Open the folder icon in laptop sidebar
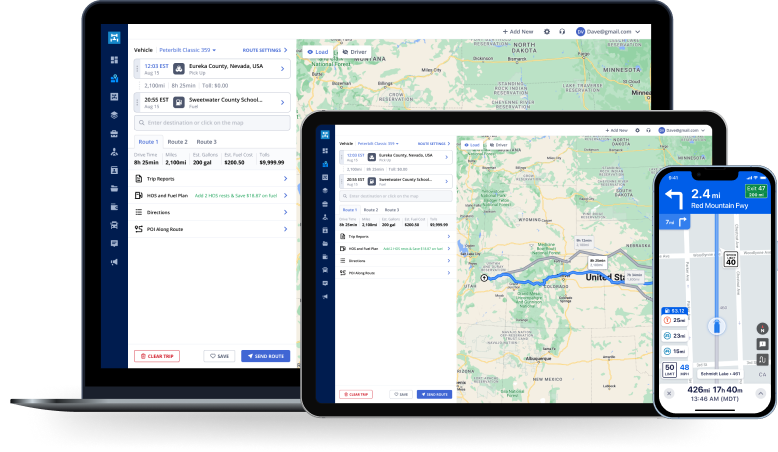This screenshot has height=452, width=778. pos(114,189)
